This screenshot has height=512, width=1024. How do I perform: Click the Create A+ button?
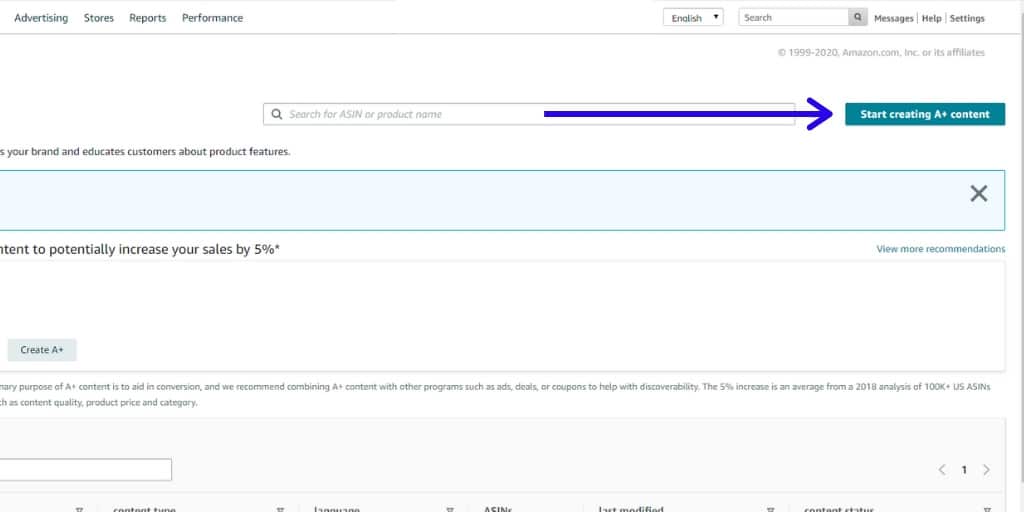[x=42, y=350]
